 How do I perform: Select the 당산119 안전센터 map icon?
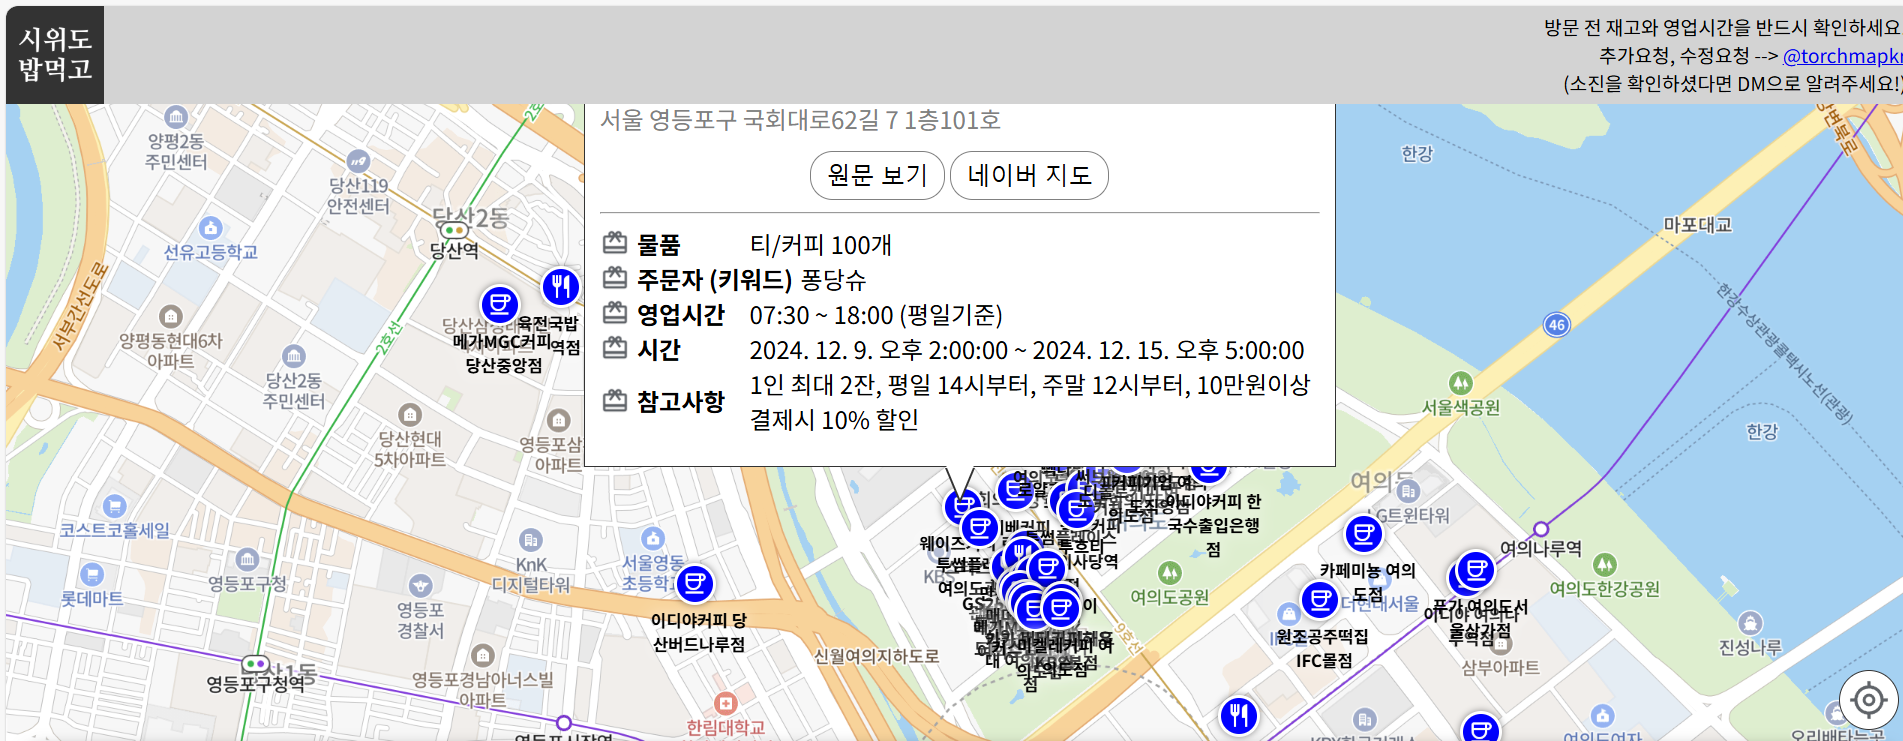tap(358, 161)
